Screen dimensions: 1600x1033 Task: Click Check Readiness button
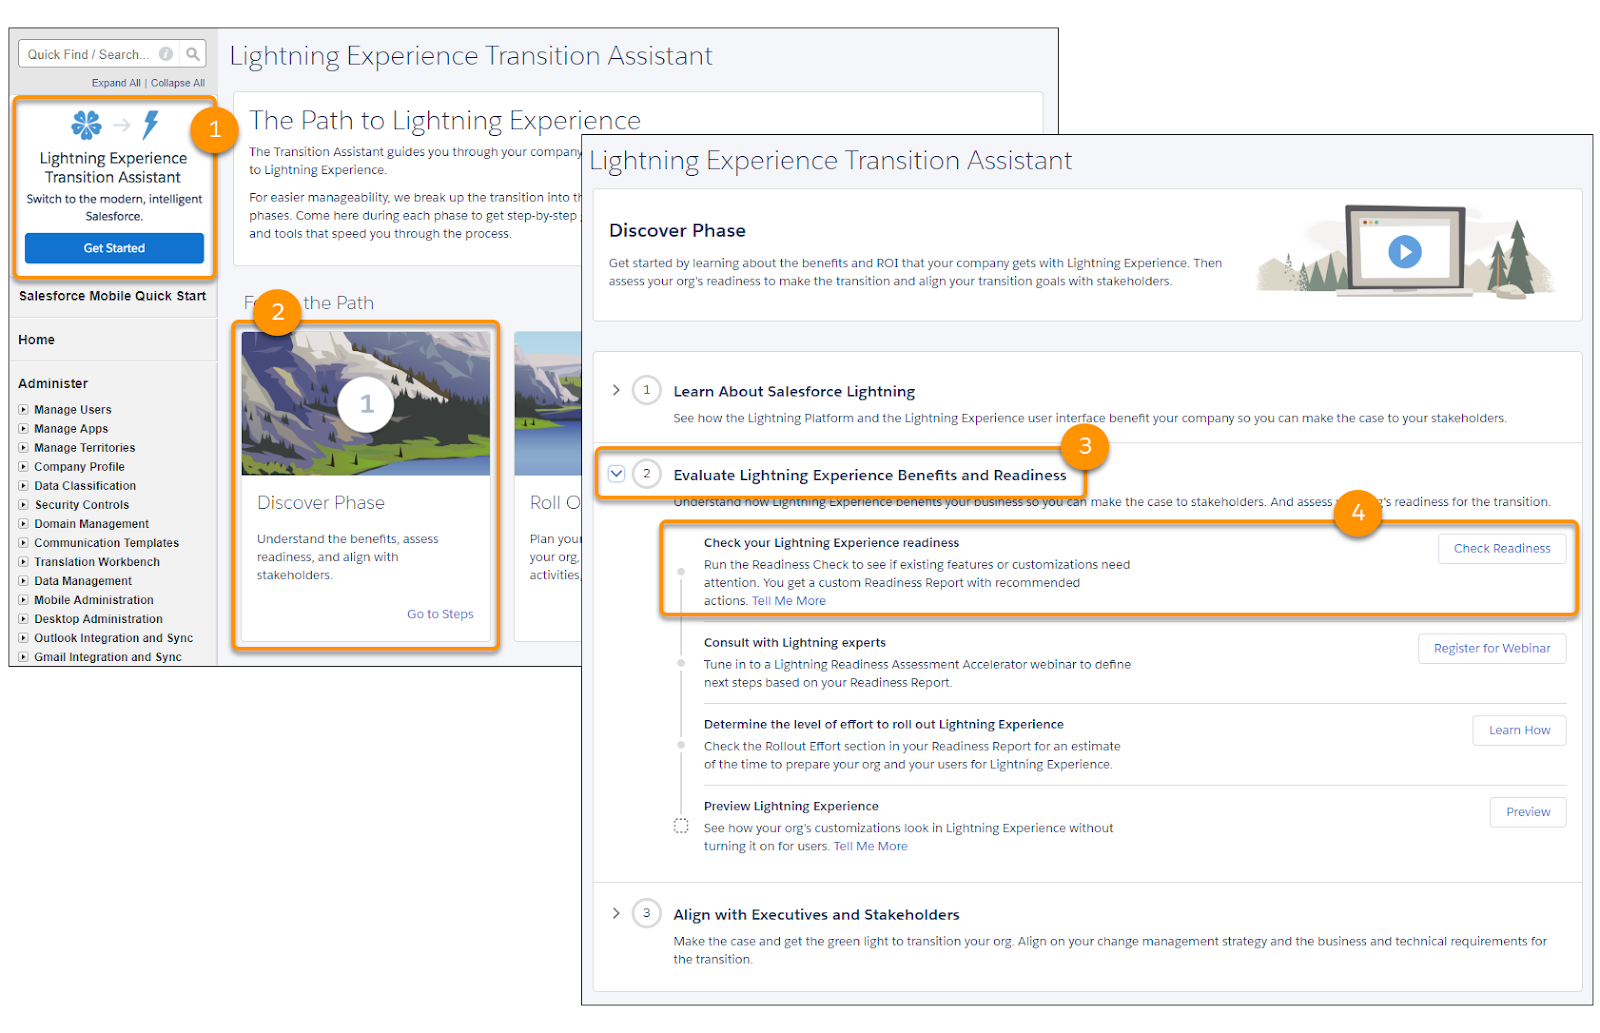coord(1501,548)
